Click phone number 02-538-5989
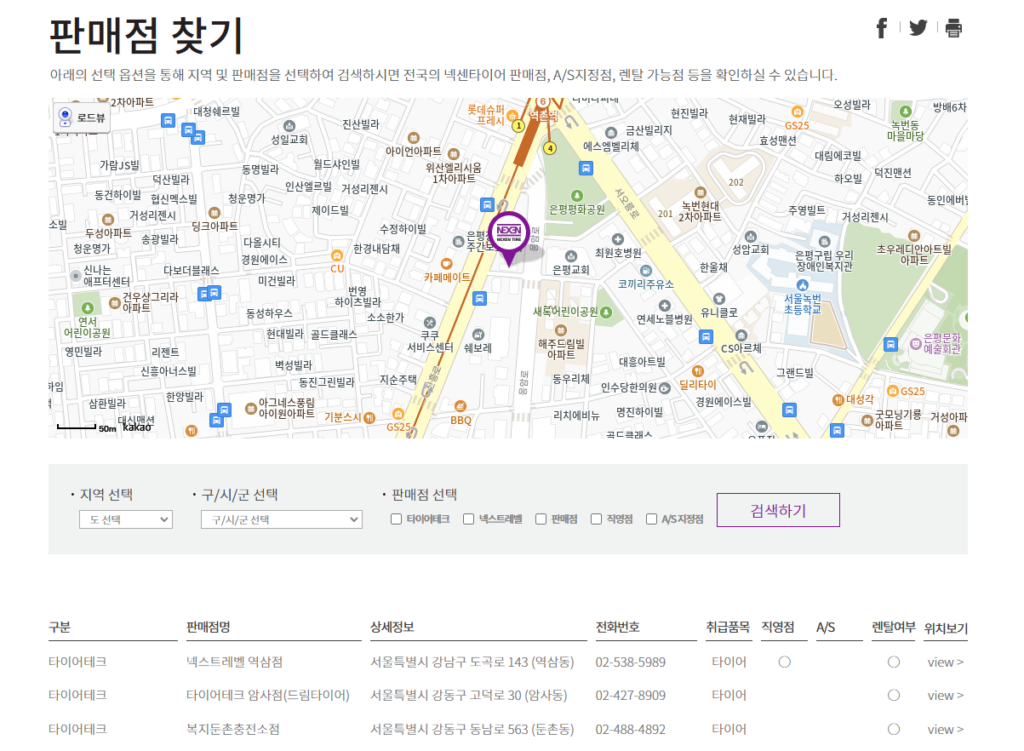 630,662
